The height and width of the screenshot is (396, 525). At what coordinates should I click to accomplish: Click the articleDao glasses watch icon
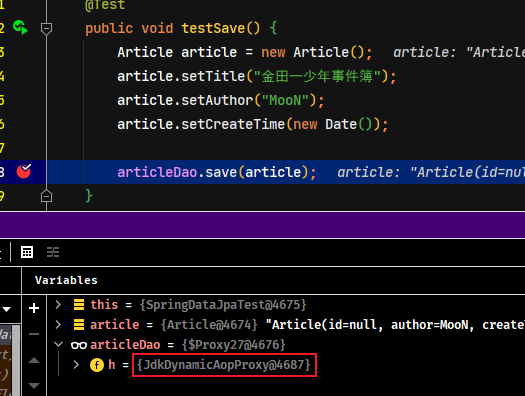pyautogui.click(x=79, y=345)
